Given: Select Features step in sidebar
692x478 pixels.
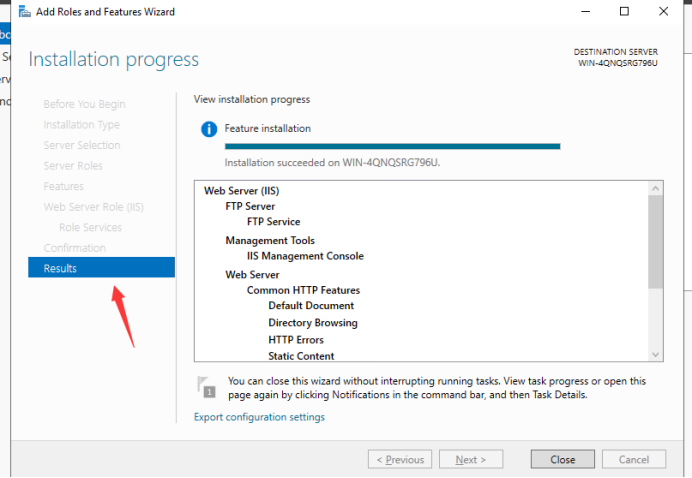Looking at the screenshot, I should (64, 186).
